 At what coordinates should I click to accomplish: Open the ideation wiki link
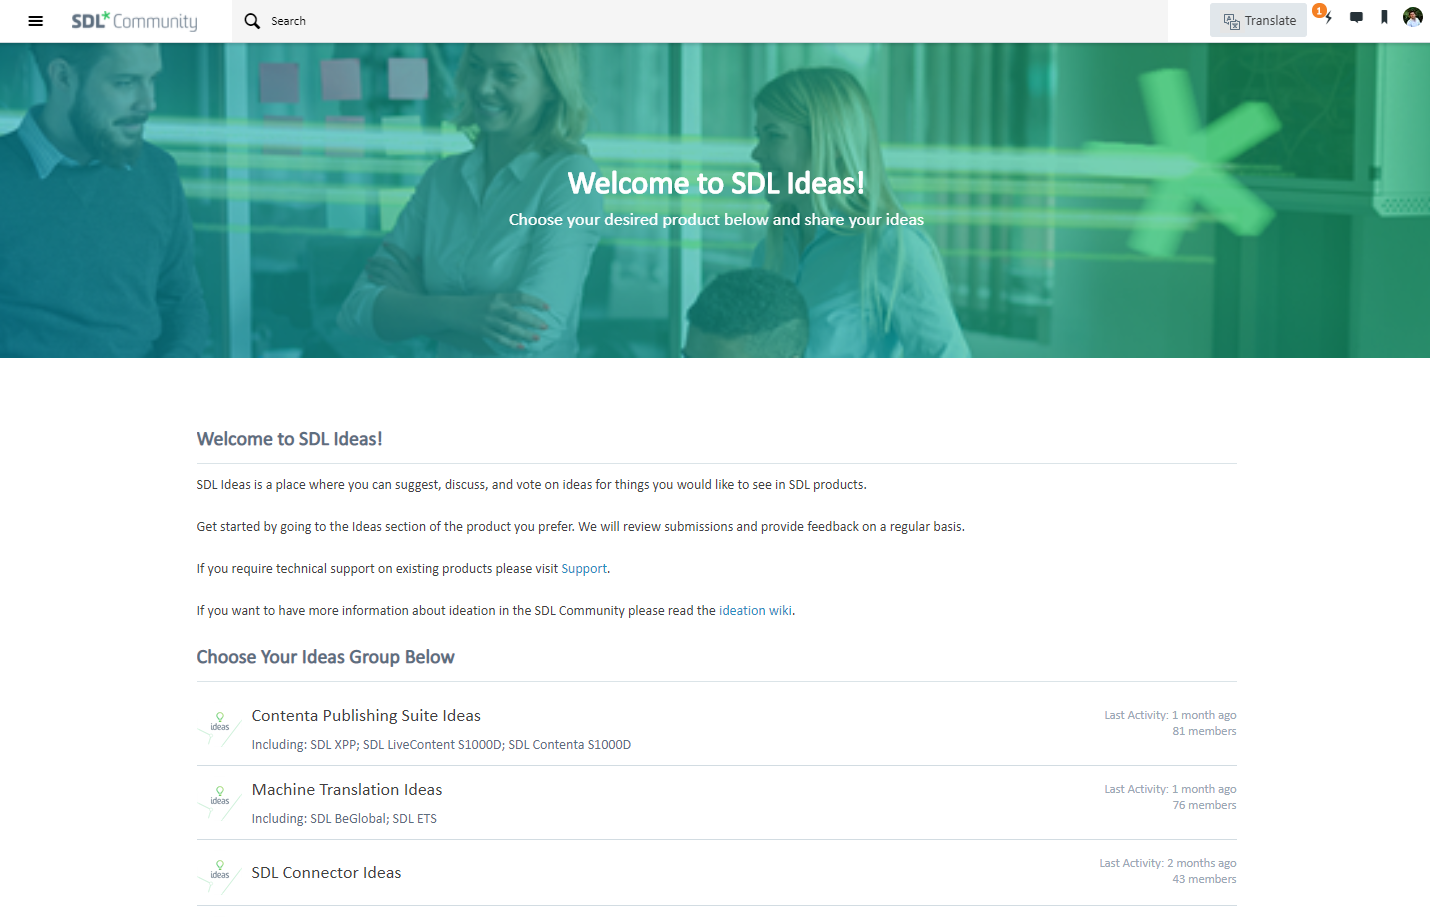[755, 611]
